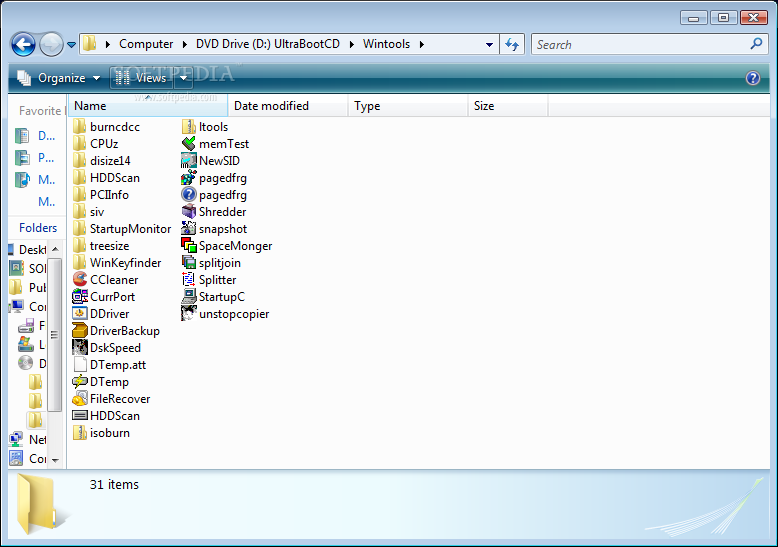Sort by the Type column header
This screenshot has height=547, width=778.
[x=408, y=106]
